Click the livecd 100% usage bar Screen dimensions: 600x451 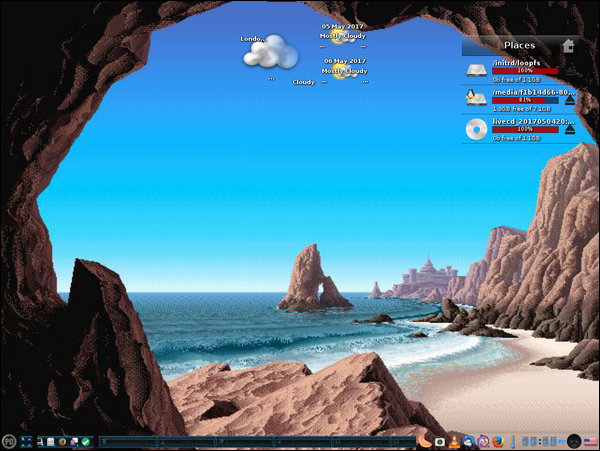coord(525,129)
